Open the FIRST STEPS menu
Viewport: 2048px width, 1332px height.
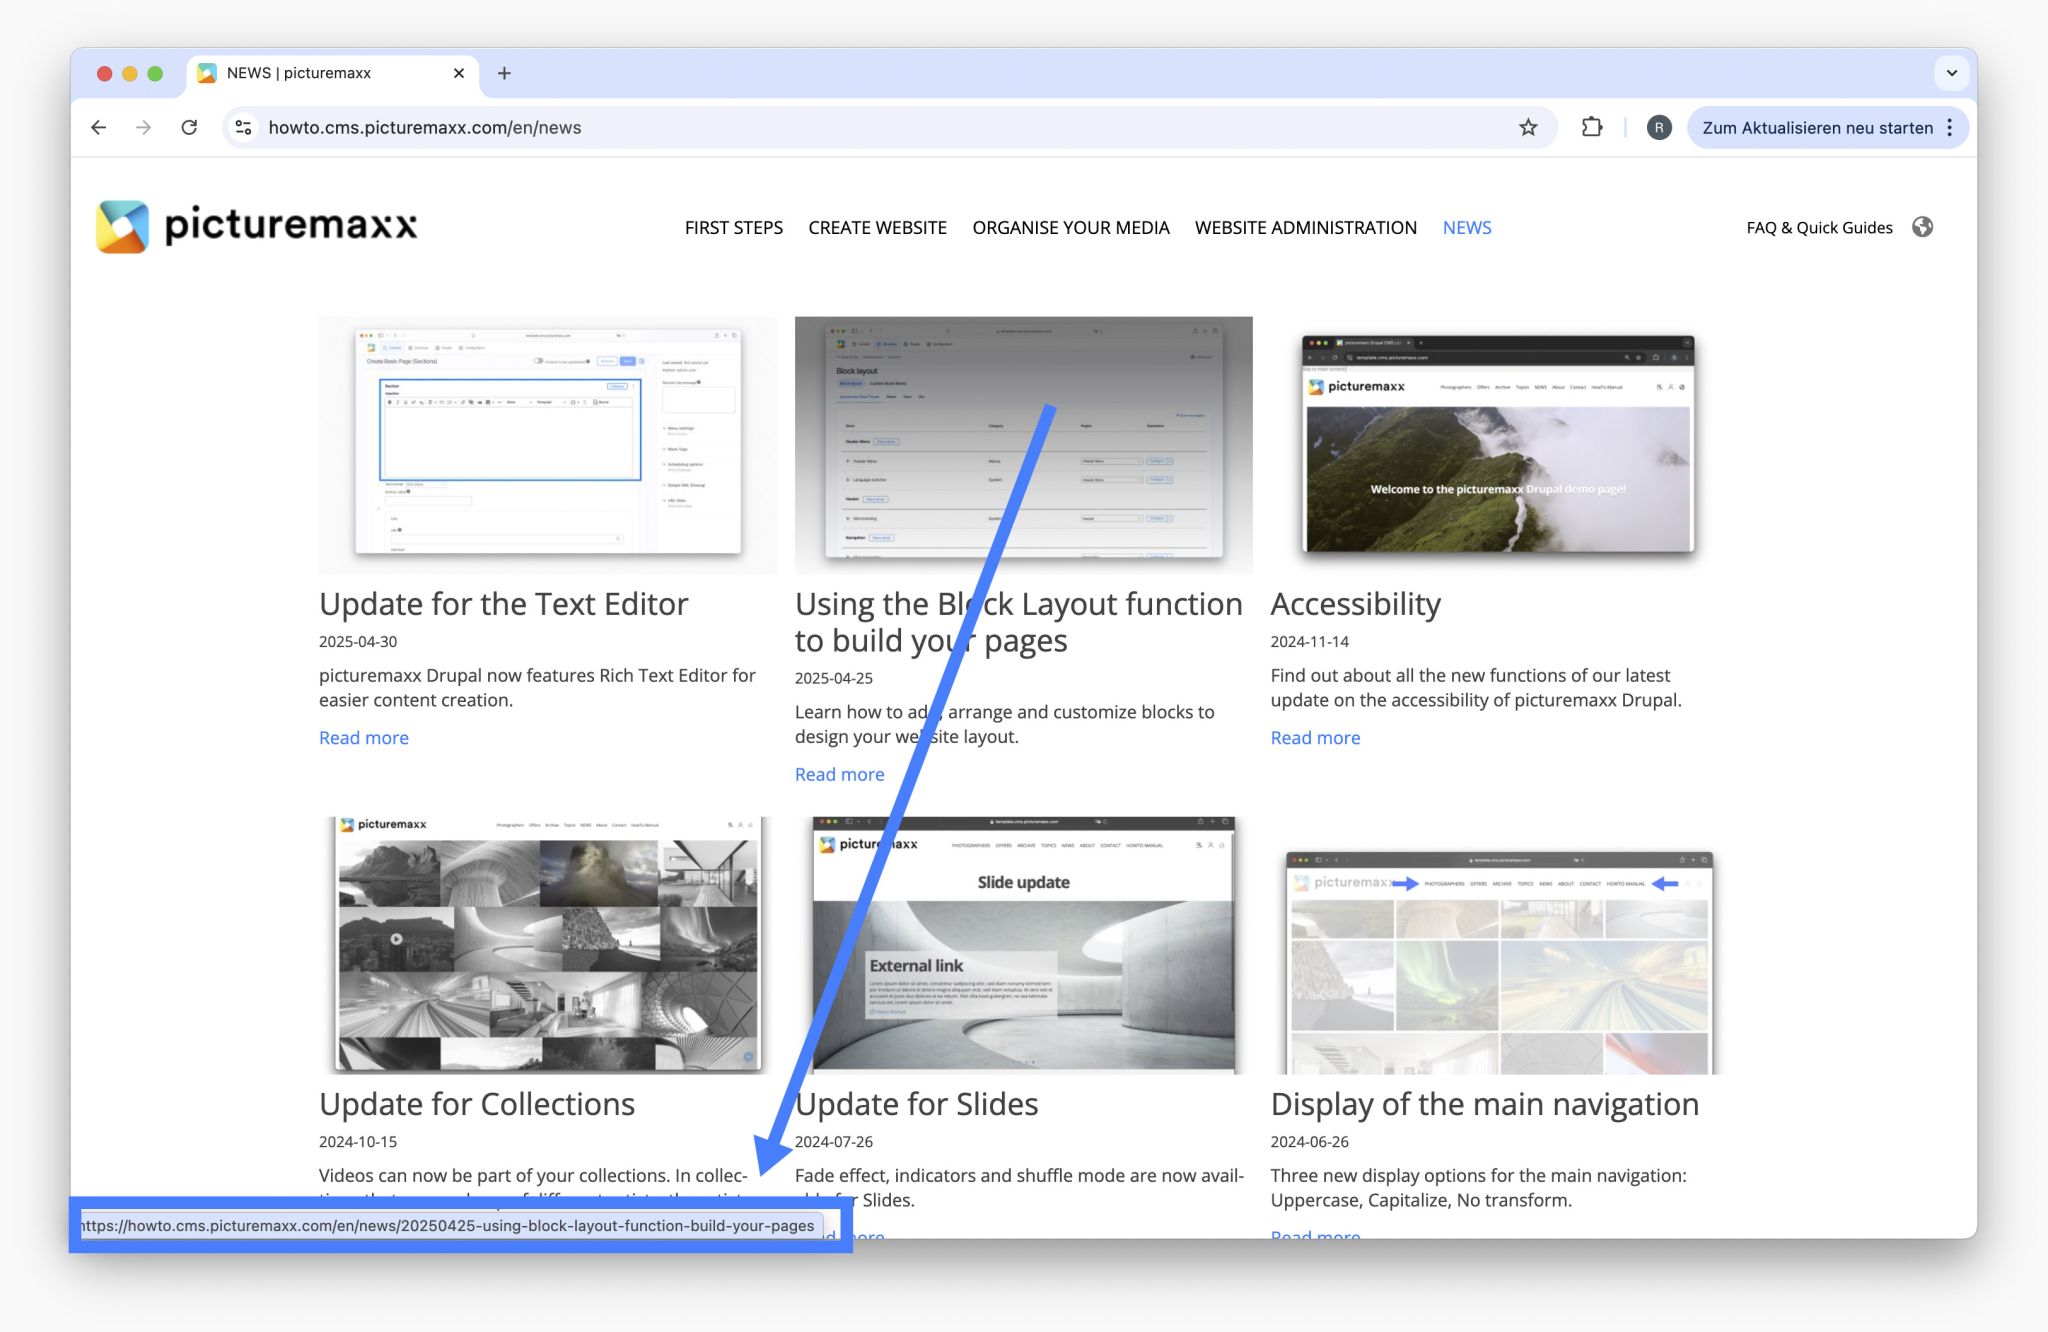[733, 227]
